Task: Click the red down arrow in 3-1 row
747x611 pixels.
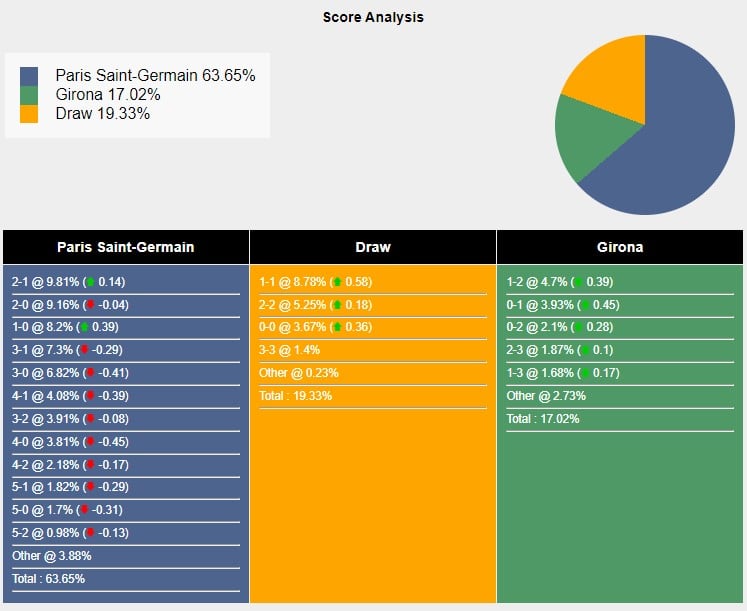Action: (x=84, y=350)
